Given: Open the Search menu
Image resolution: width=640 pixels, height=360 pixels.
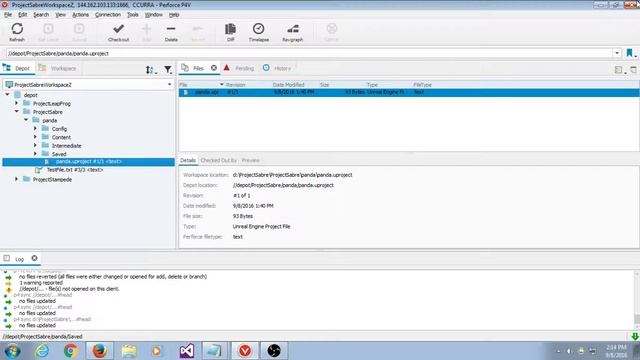Looking at the screenshot, I should click(41, 15).
